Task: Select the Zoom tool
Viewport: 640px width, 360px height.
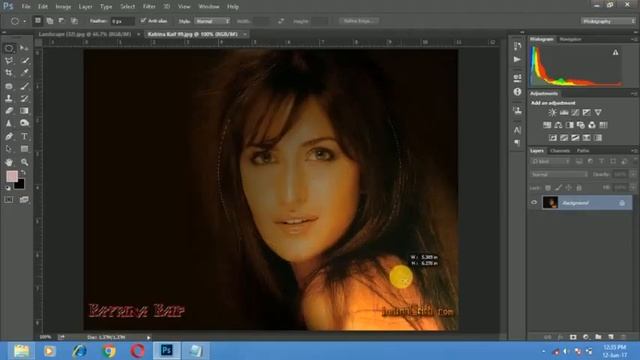Action: [x=24, y=162]
